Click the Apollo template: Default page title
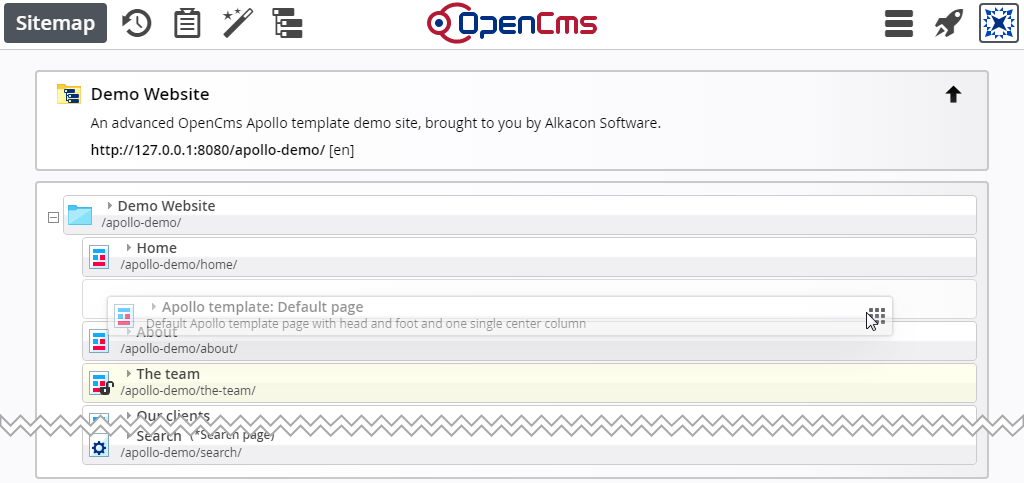1024x483 pixels. click(263, 307)
